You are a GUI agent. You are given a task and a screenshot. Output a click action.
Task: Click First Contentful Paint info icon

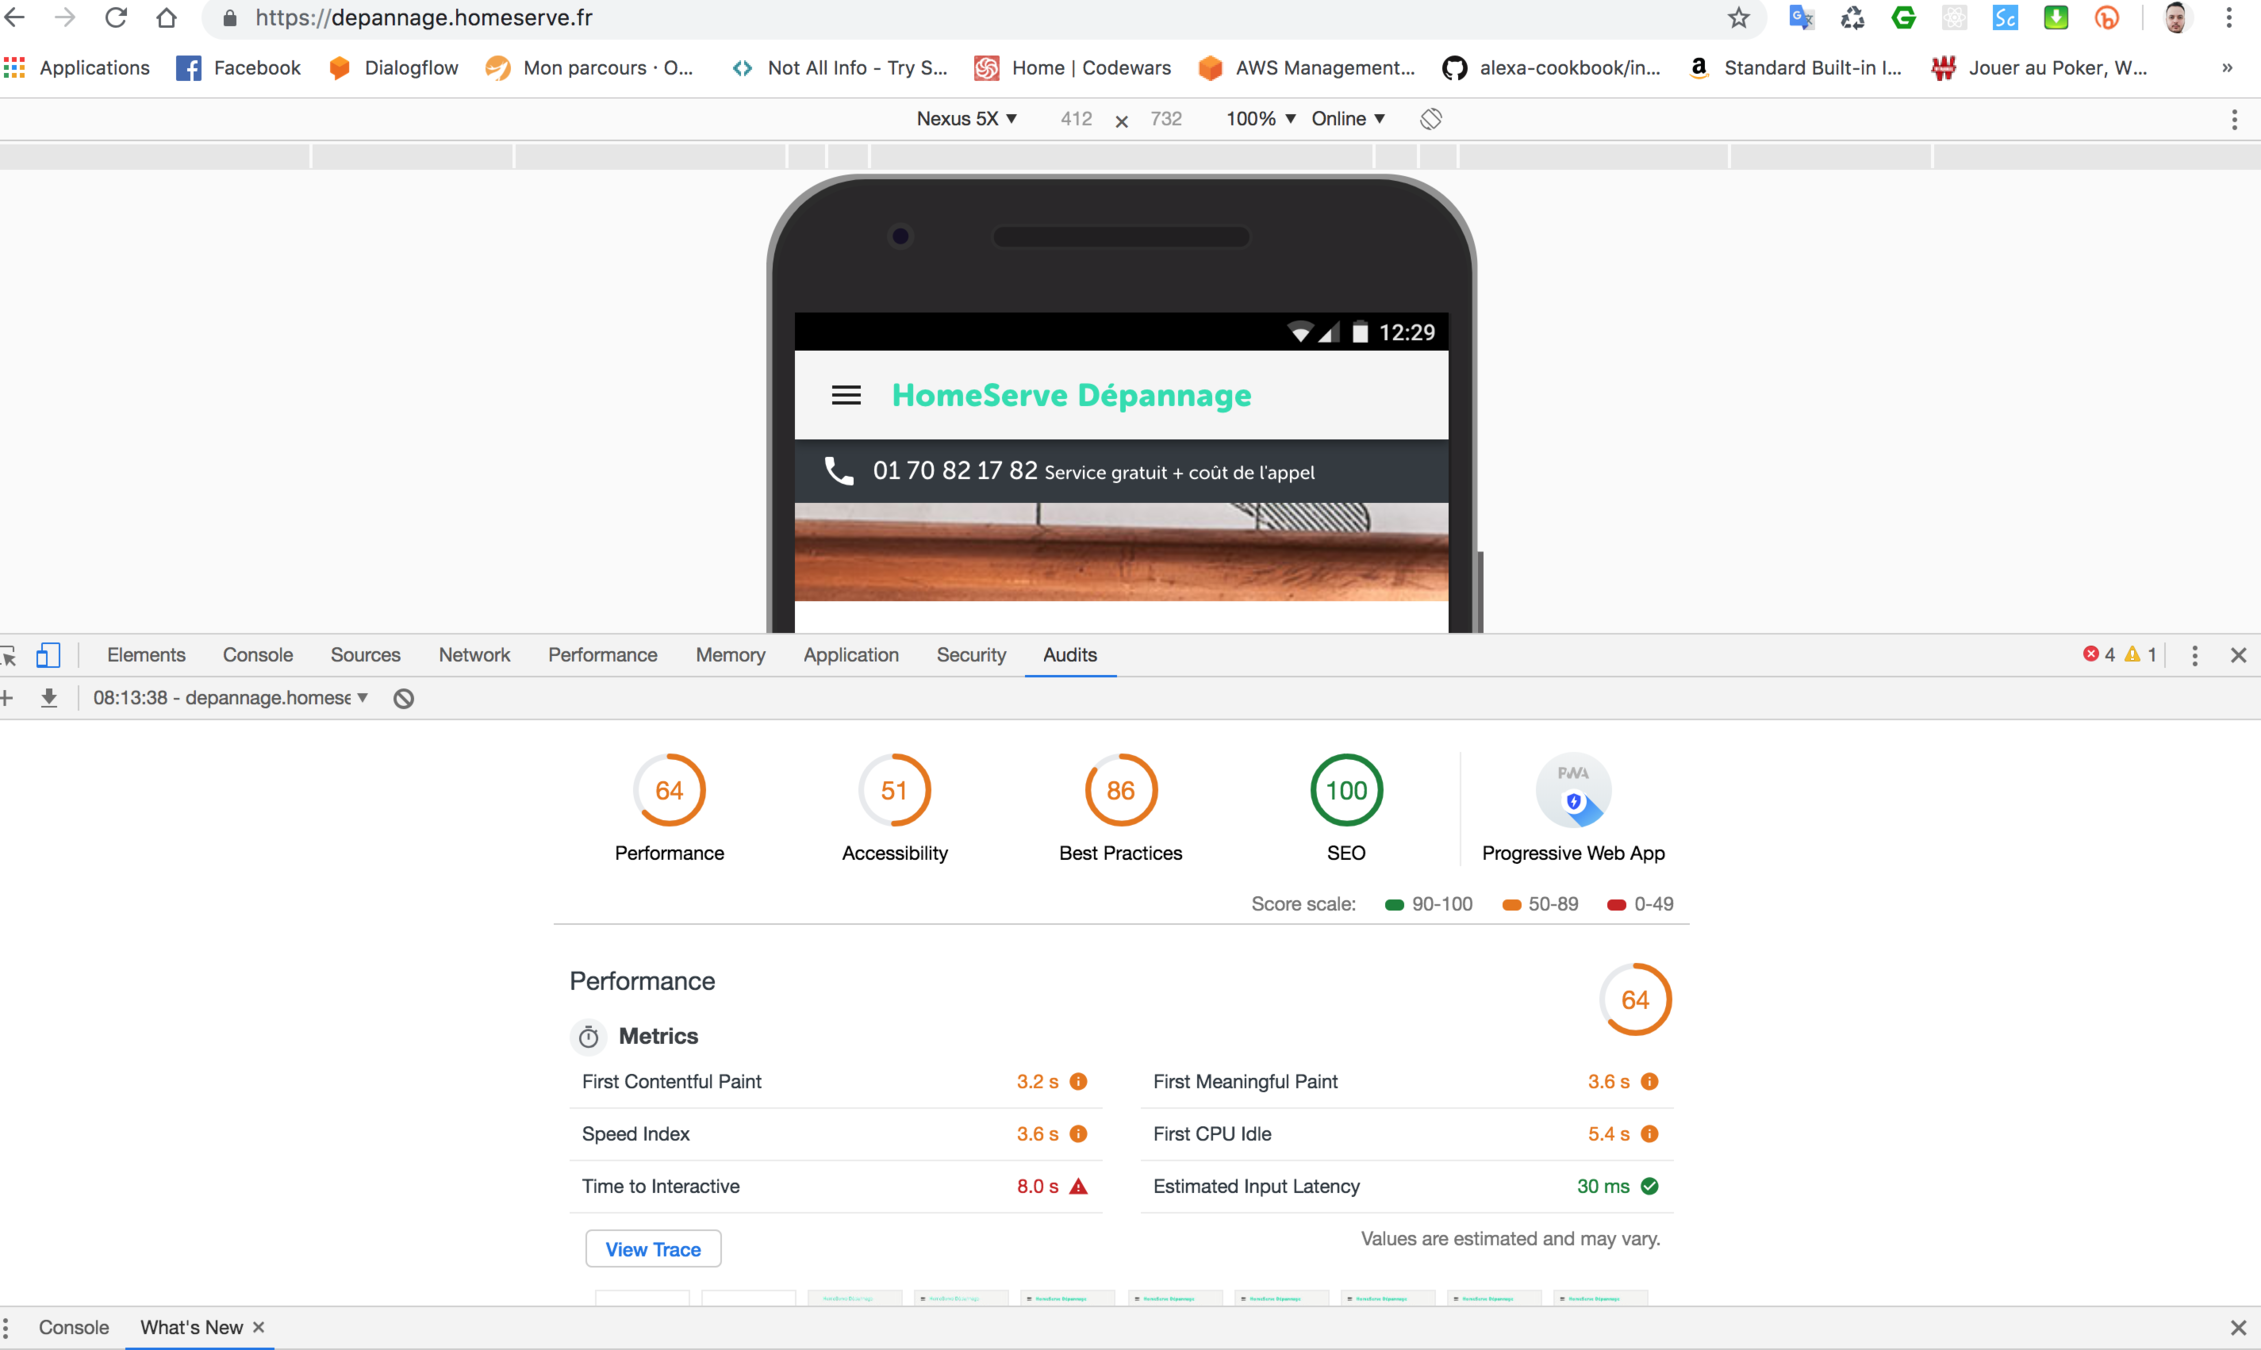1078,1081
